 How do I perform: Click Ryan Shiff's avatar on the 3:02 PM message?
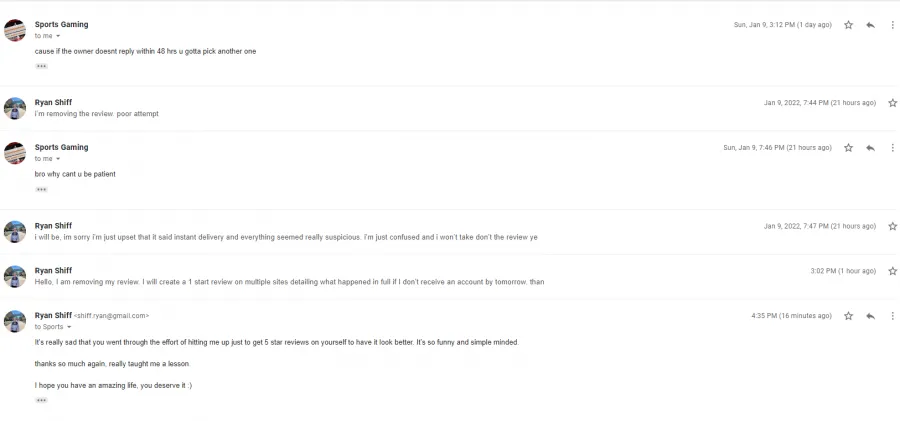coord(15,276)
